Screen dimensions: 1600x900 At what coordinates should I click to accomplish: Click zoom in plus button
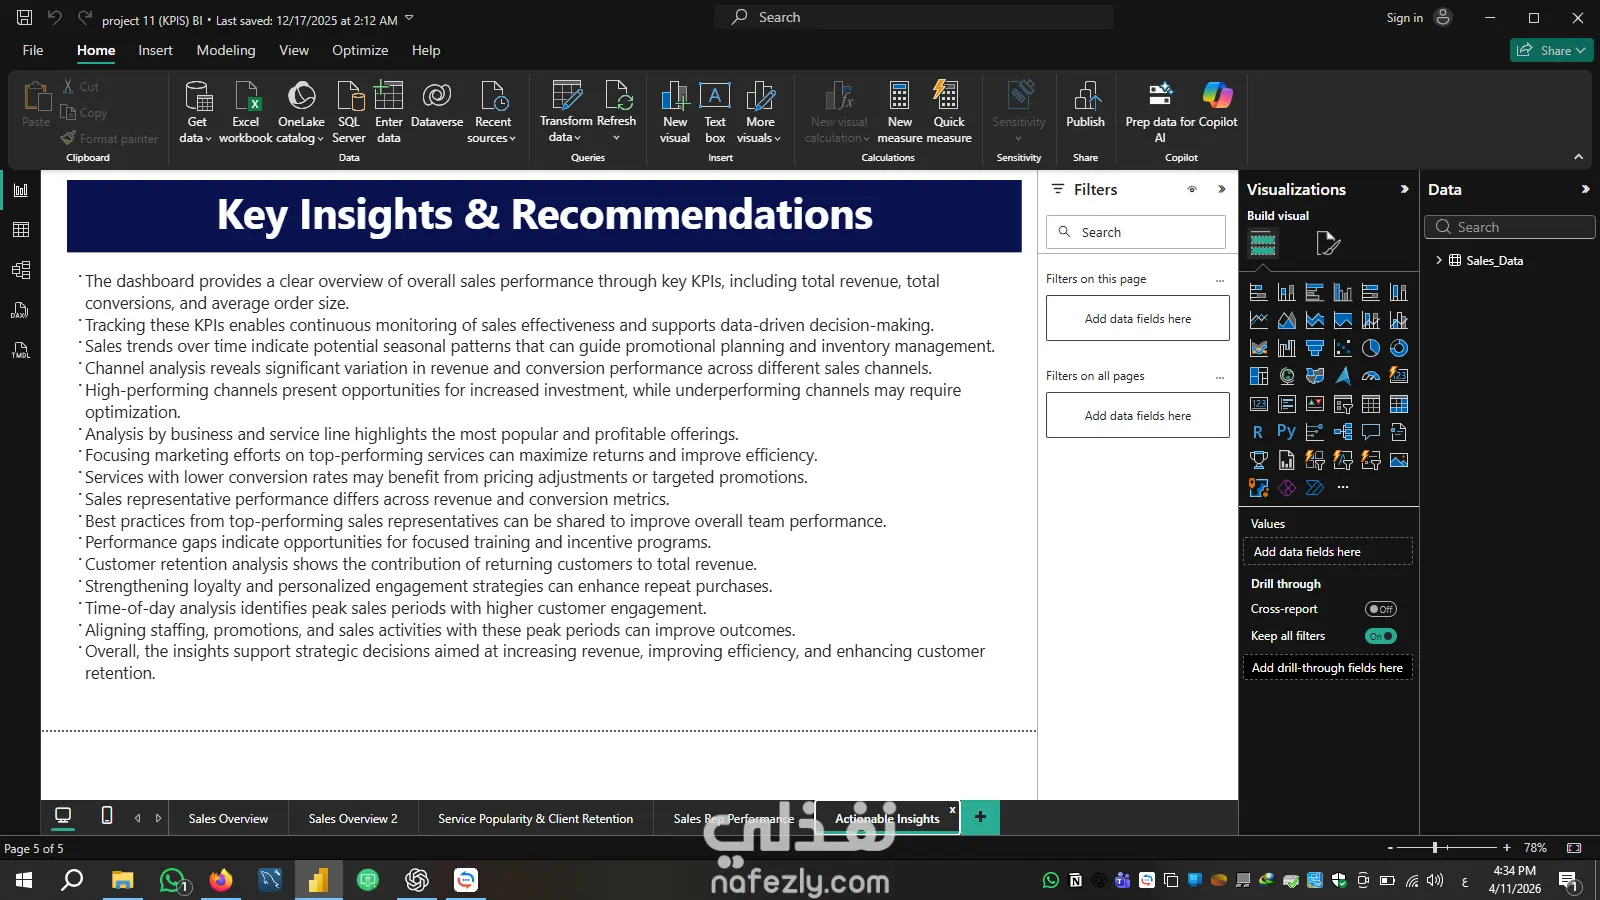tap(1507, 847)
